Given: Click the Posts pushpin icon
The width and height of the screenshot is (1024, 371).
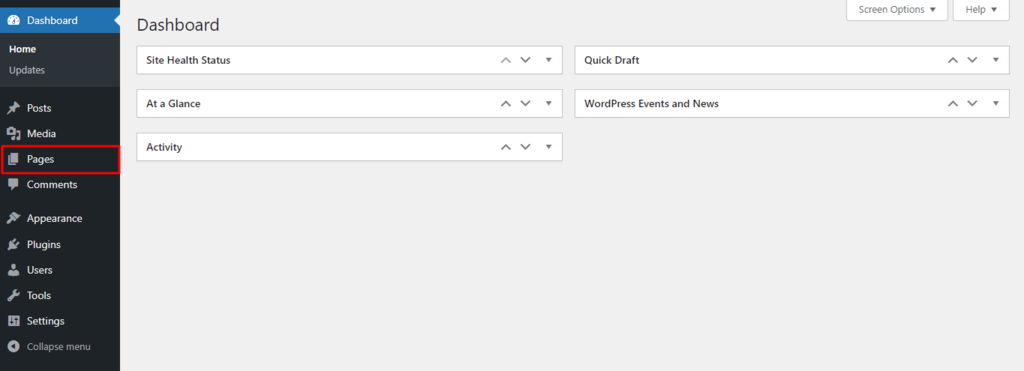Looking at the screenshot, I should [x=14, y=108].
